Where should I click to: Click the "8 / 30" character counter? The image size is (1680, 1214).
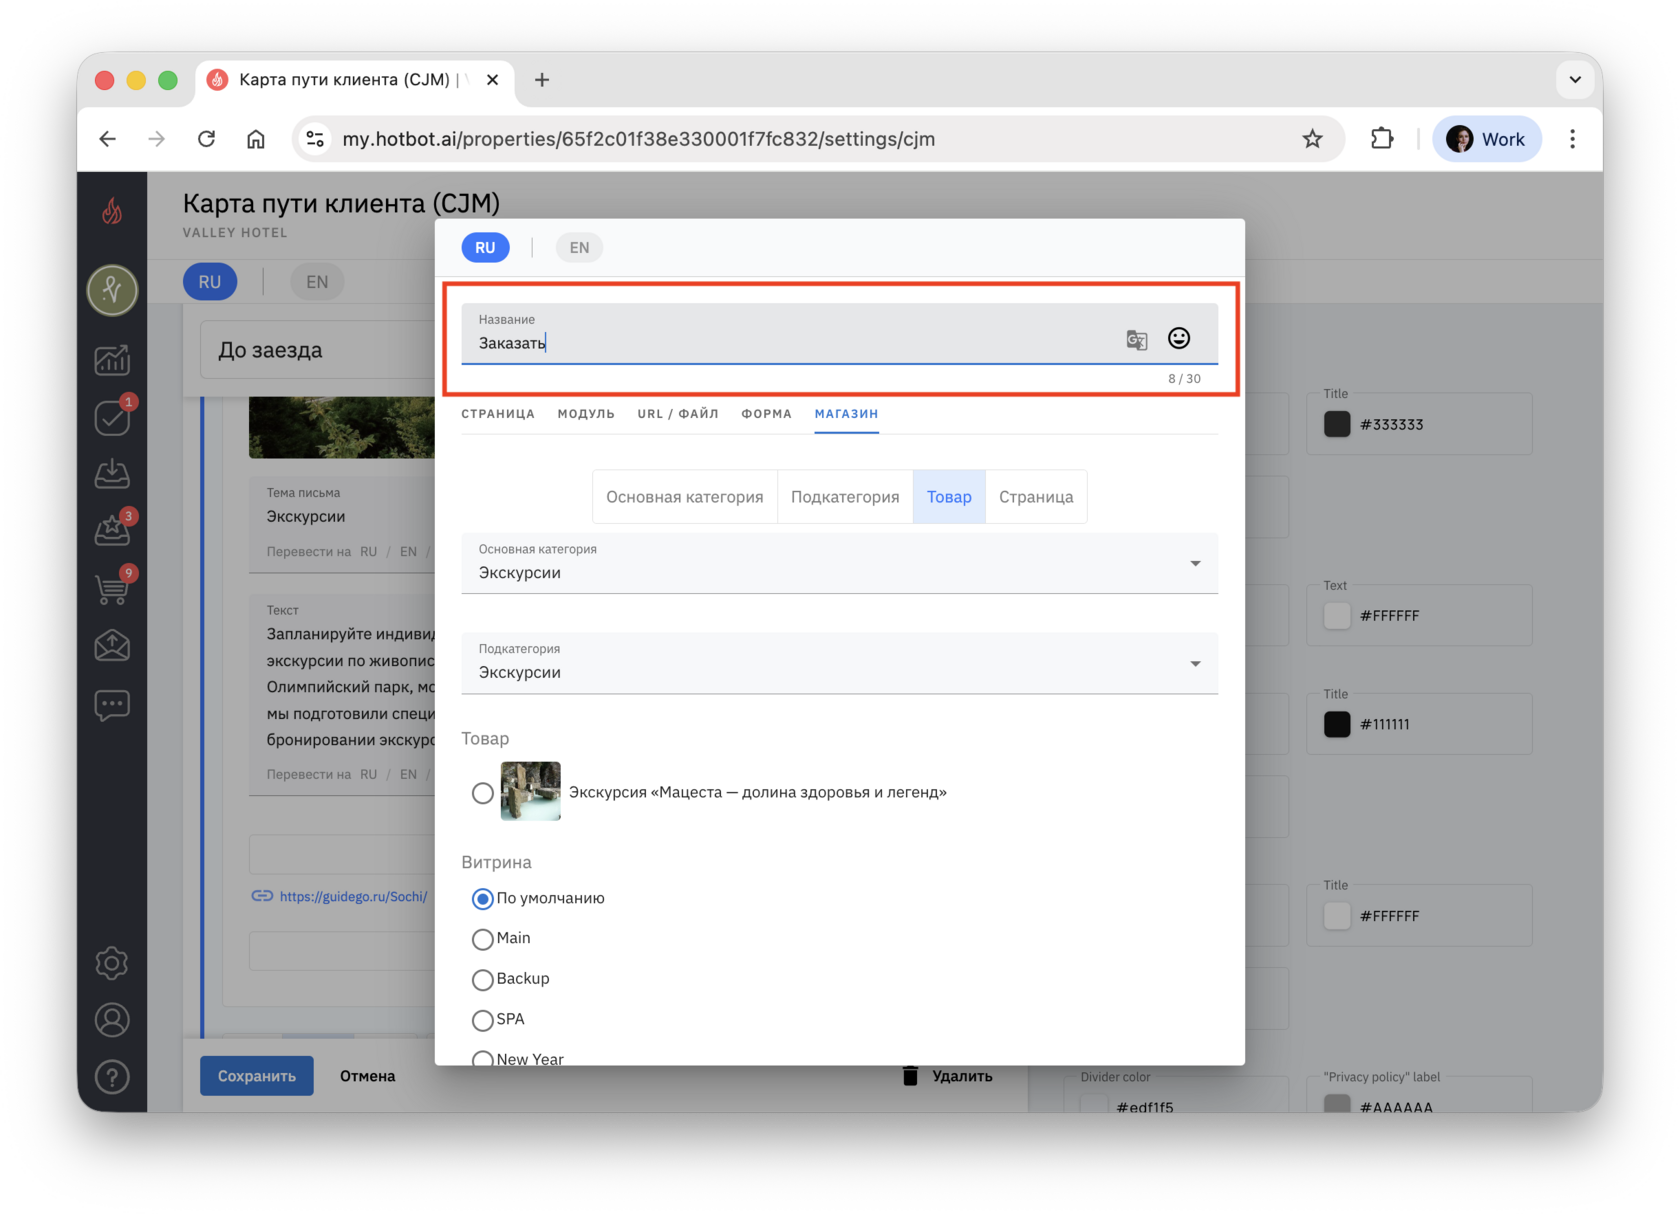tap(1184, 379)
